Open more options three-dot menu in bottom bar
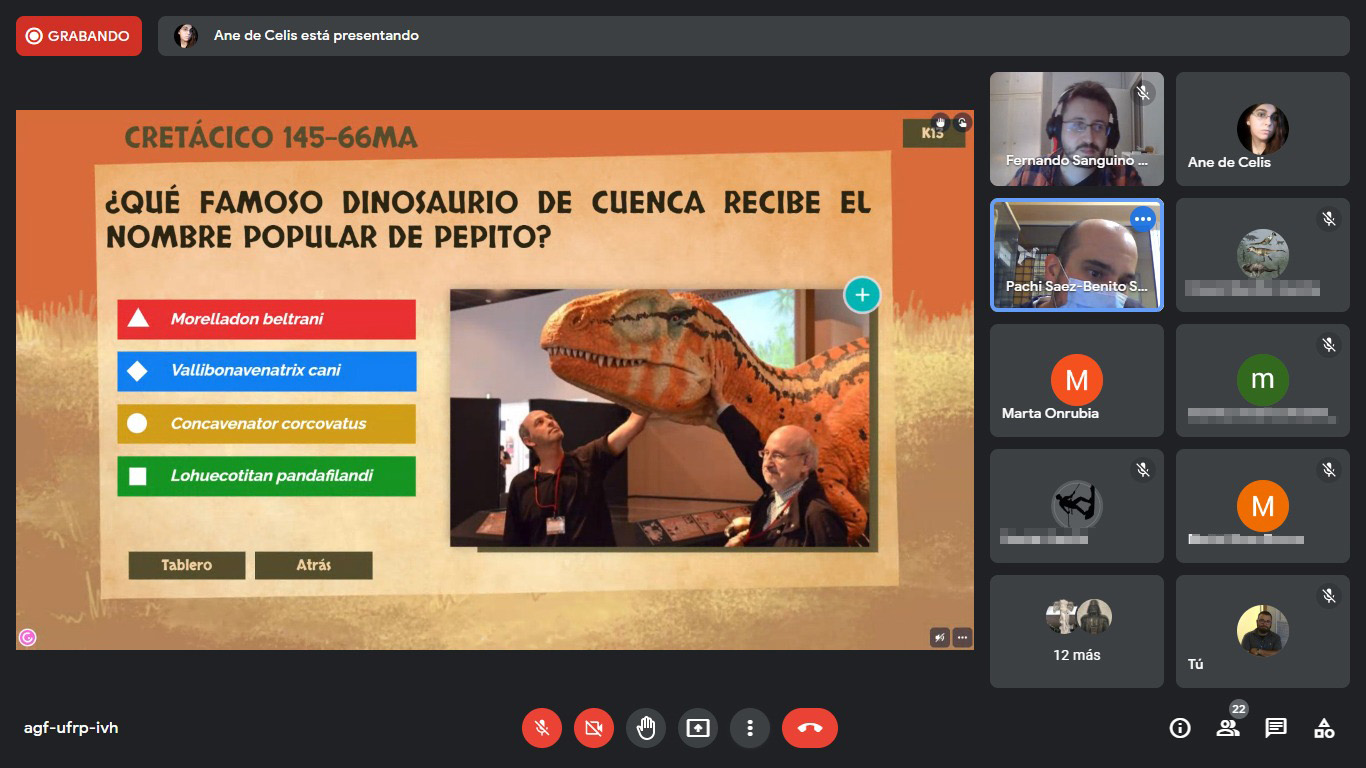This screenshot has height=768, width=1366. coord(750,728)
